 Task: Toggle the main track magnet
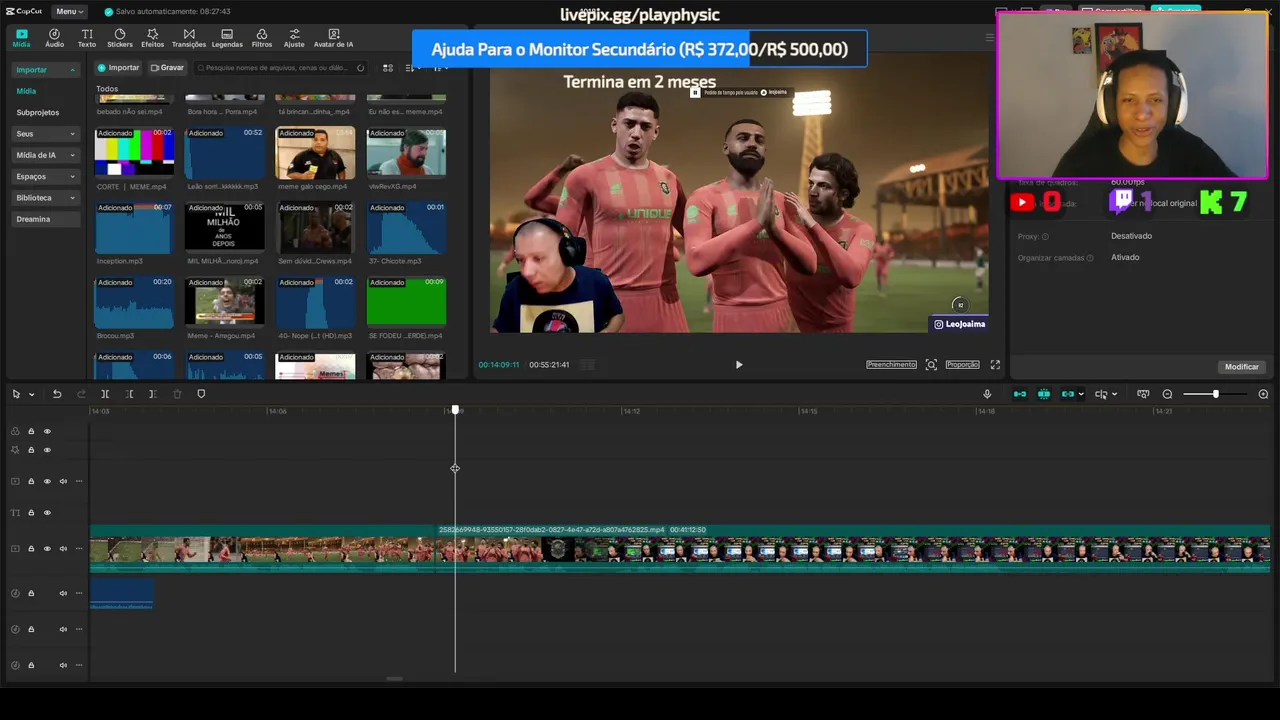coord(1020,394)
